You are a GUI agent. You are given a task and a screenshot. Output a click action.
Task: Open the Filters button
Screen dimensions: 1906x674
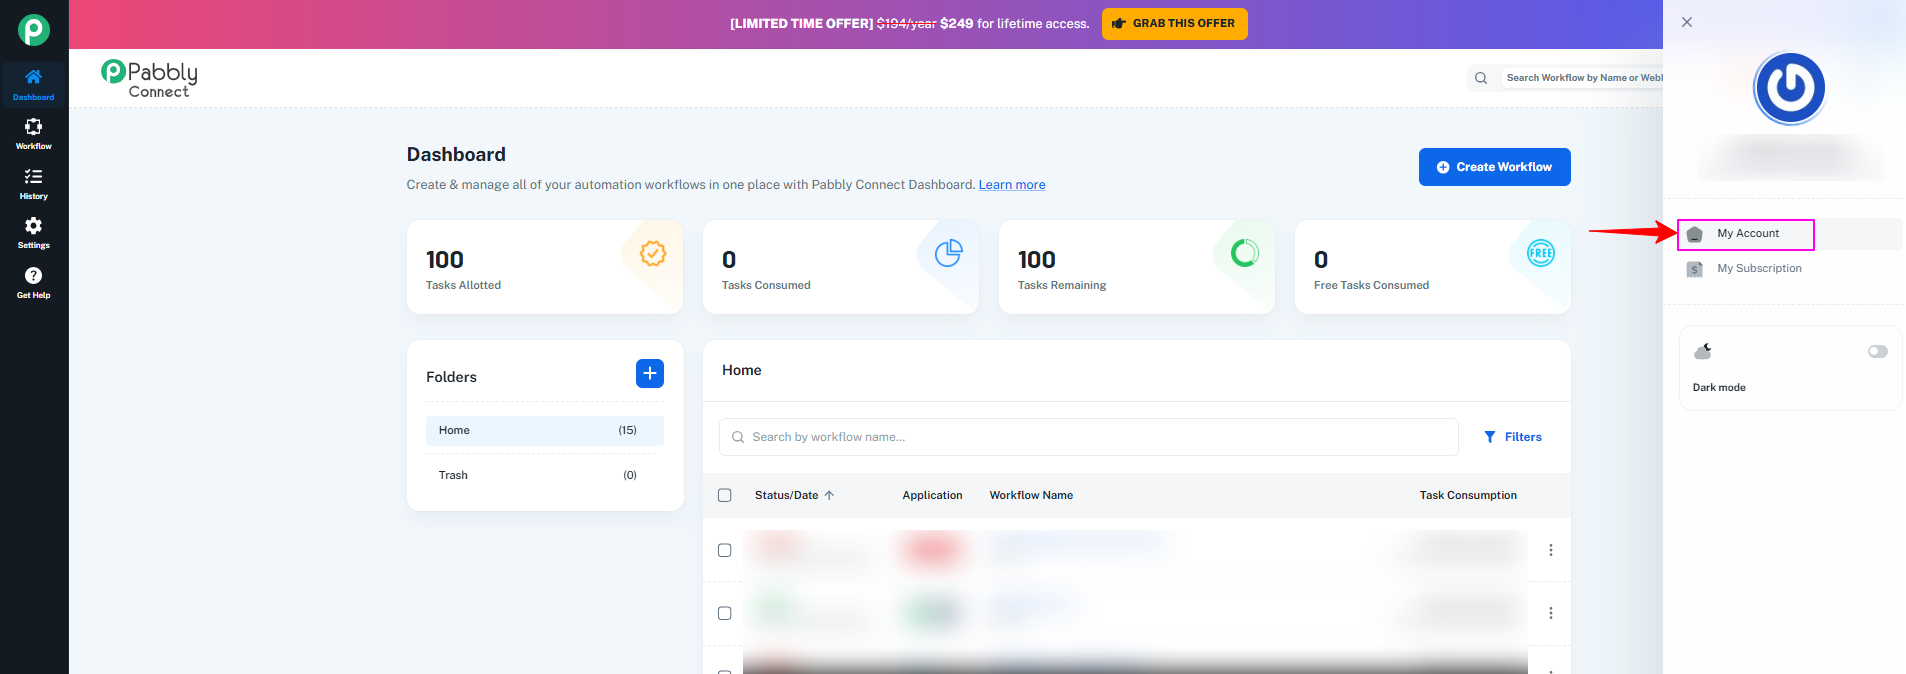tap(1512, 437)
